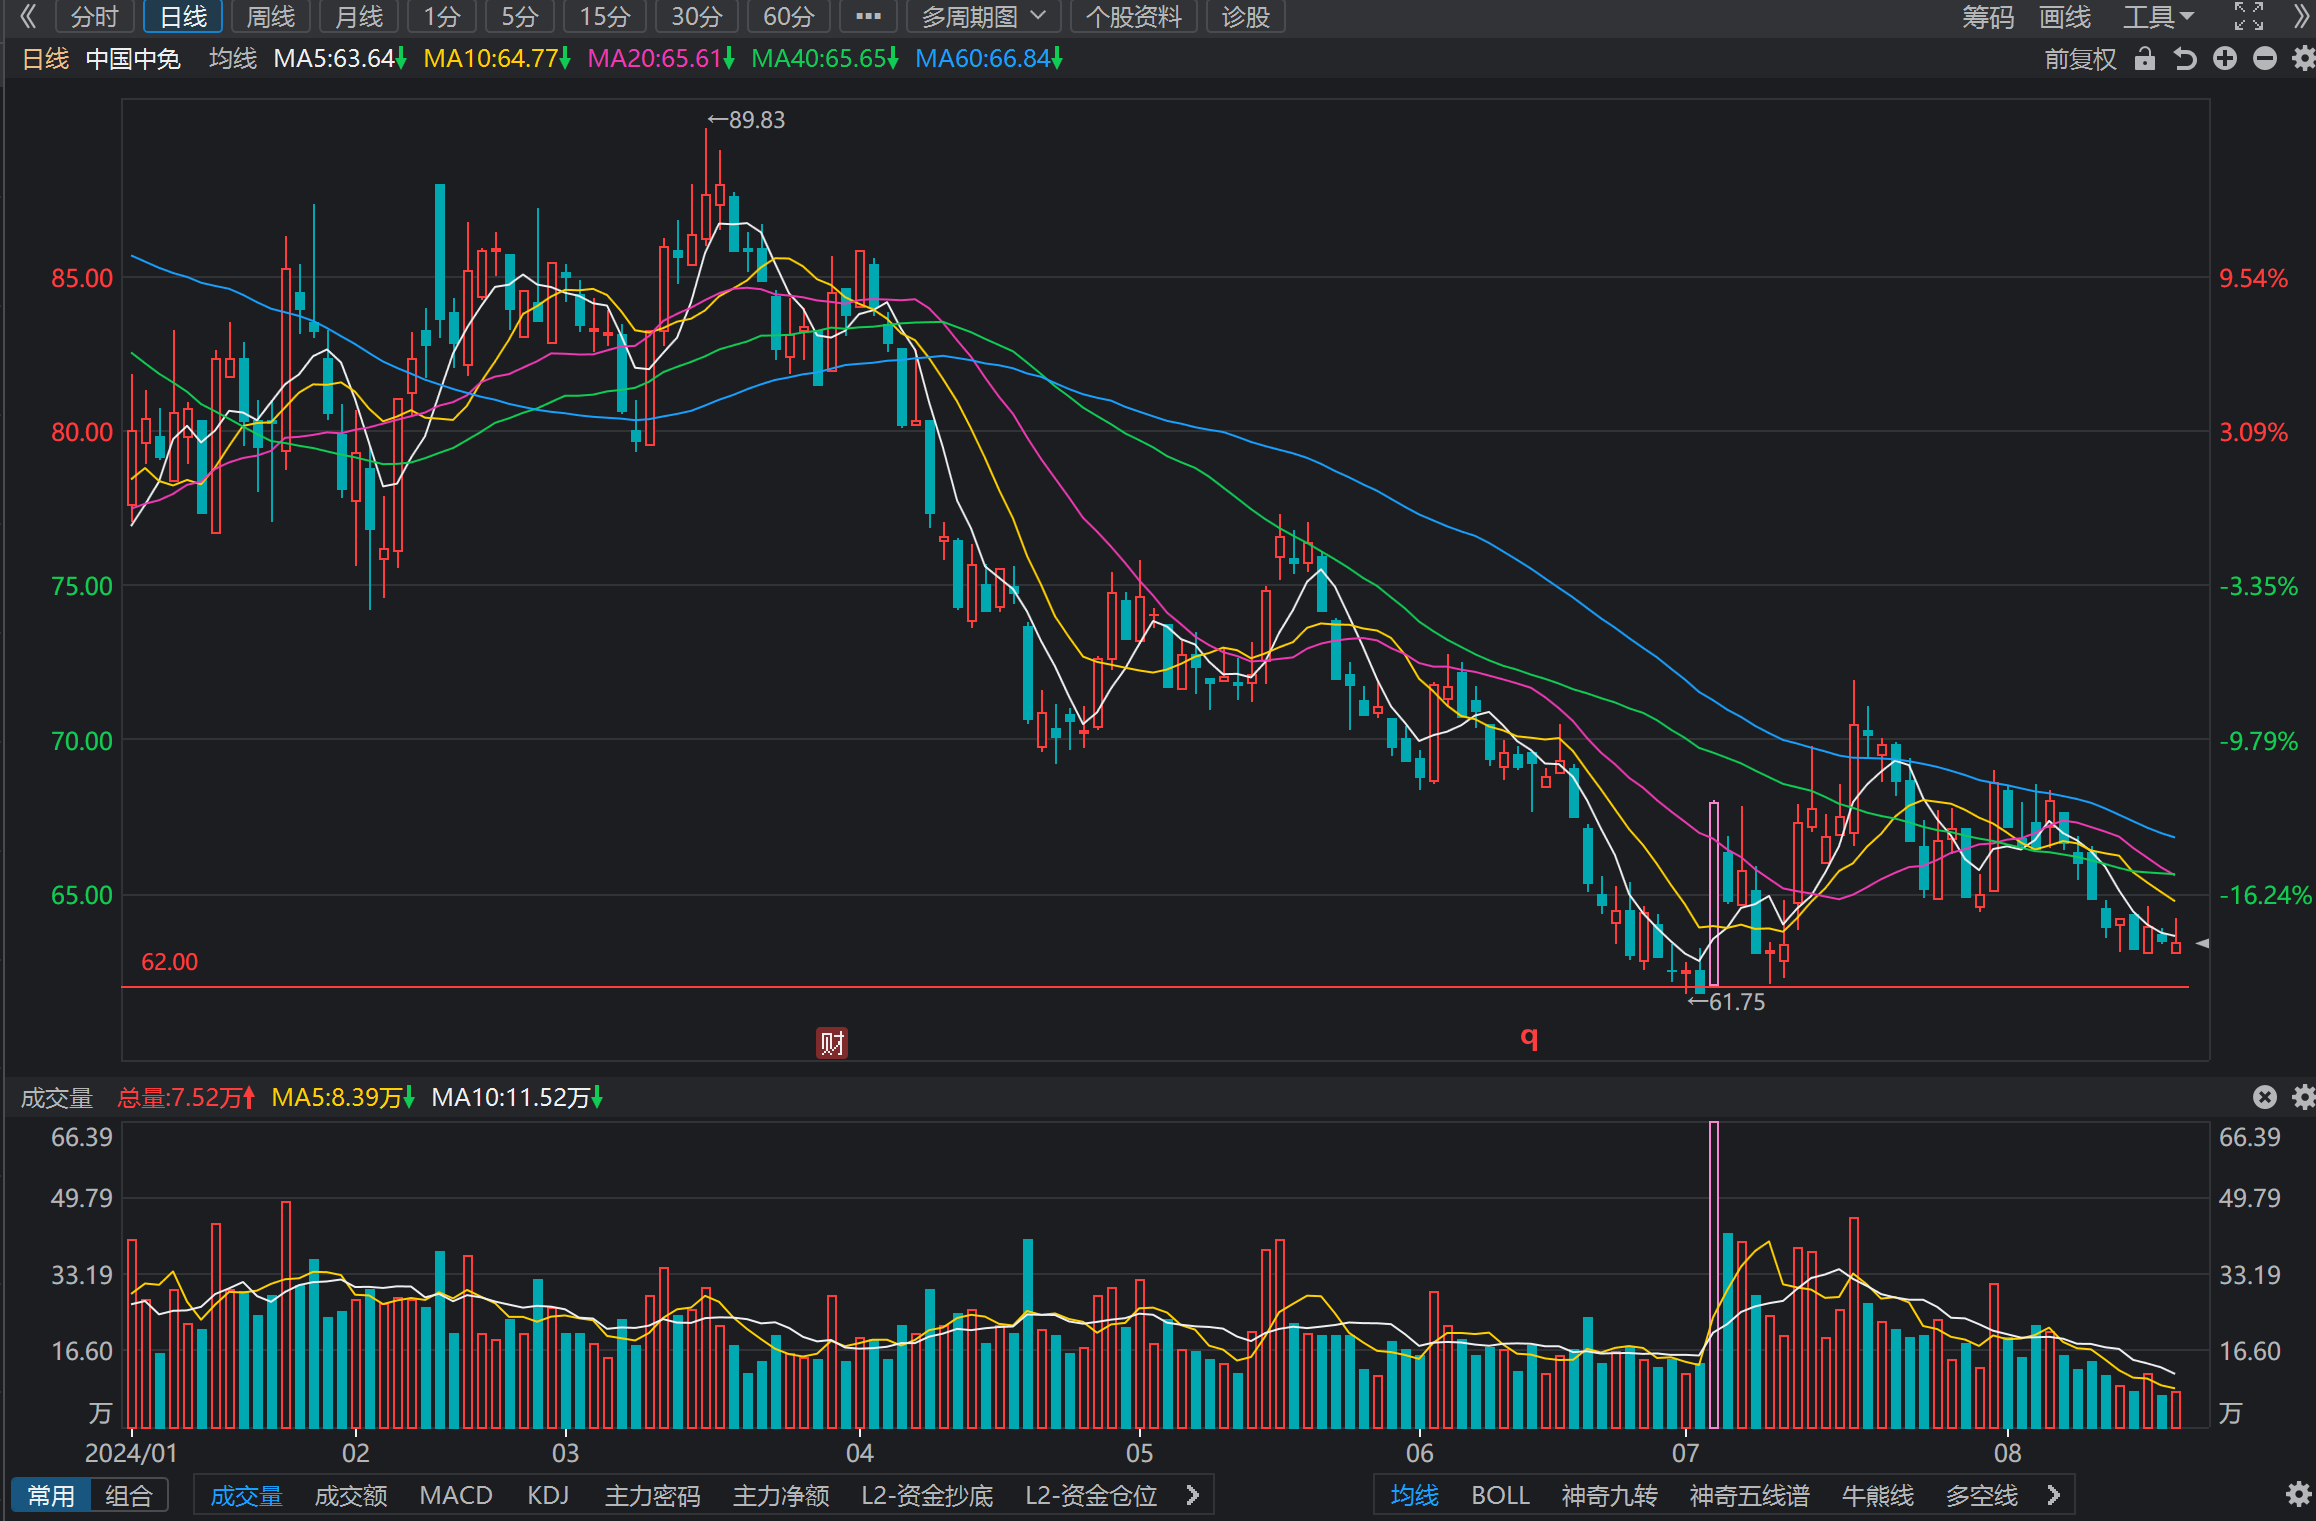Select 常用 indicator group
This screenshot has height=1521, width=2316.
51,1495
